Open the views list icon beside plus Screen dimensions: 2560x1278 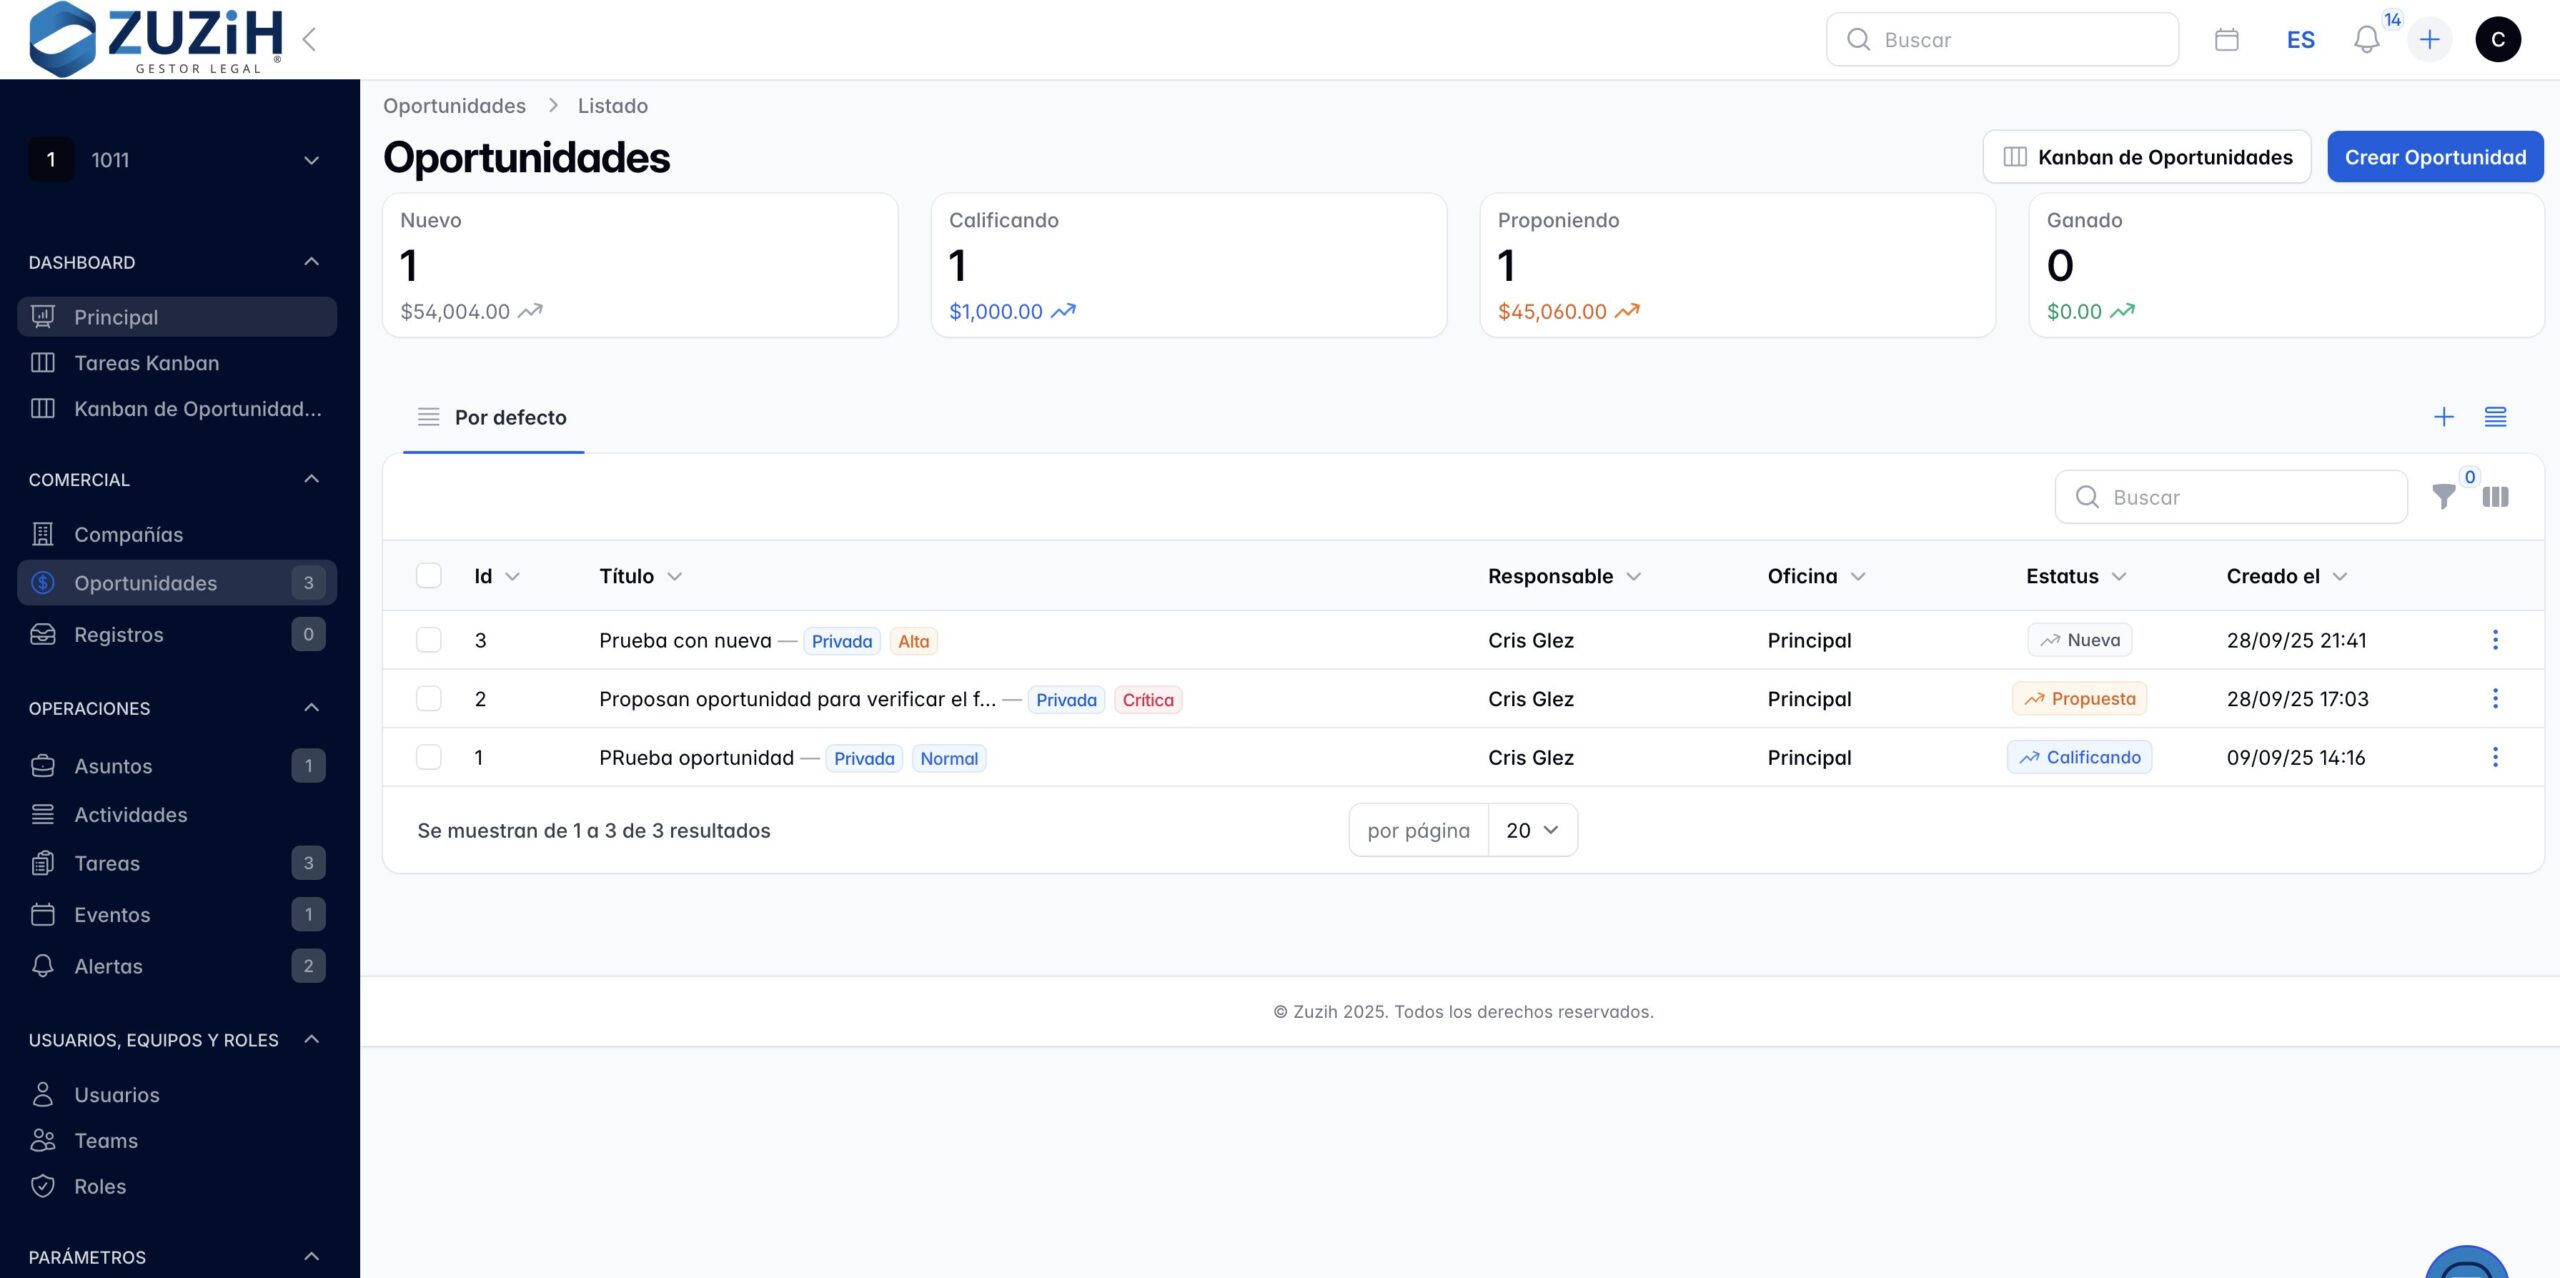tap(2495, 417)
